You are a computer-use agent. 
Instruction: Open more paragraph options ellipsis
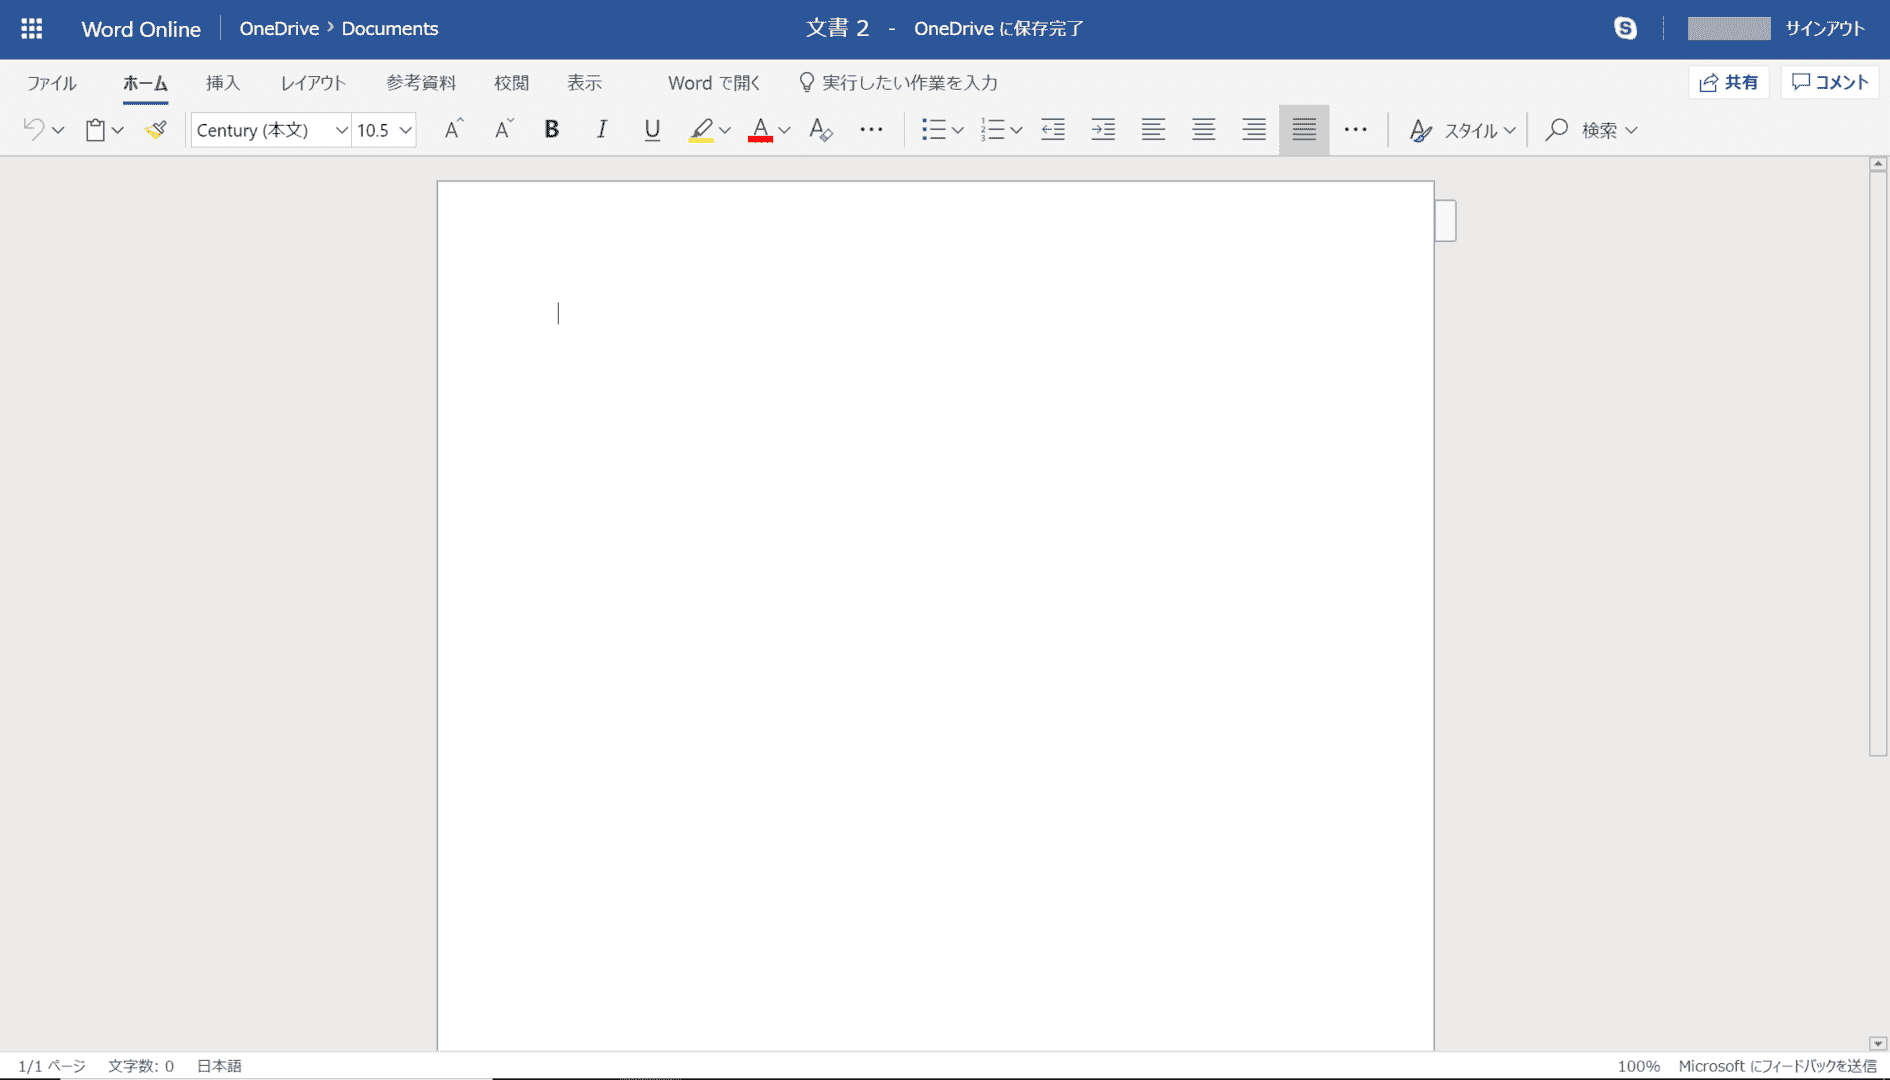point(1355,129)
